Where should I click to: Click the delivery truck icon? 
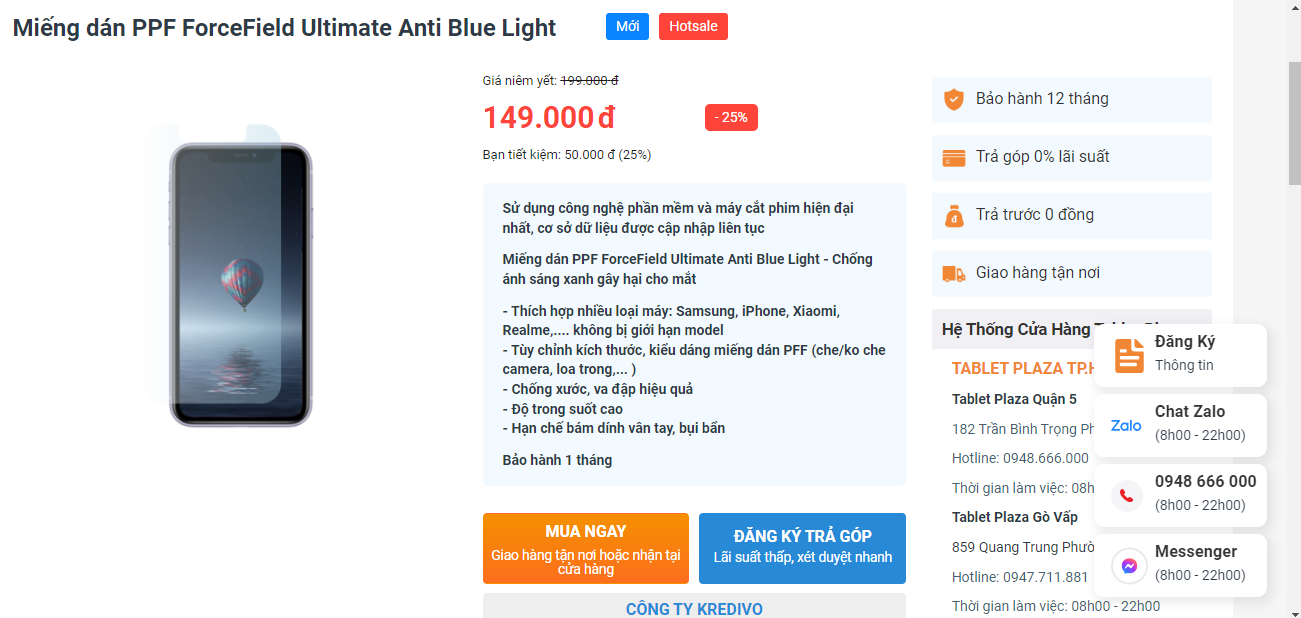pos(954,273)
